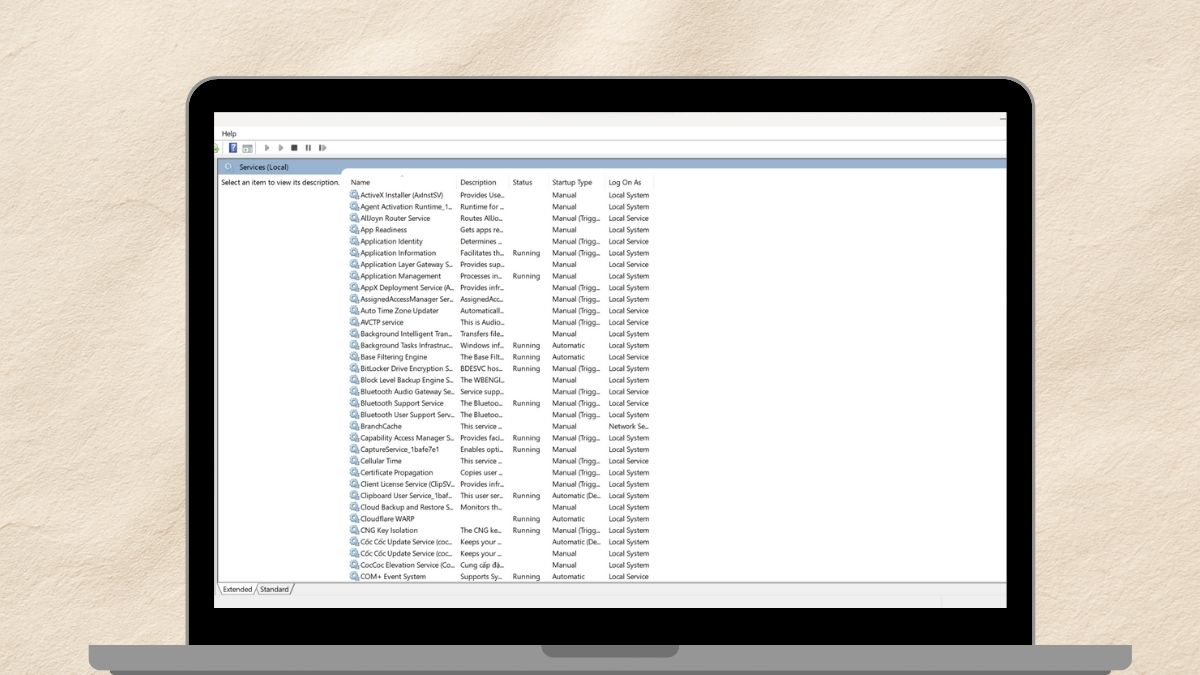Switch to the Extended tab
The image size is (1200, 675).
pos(237,589)
